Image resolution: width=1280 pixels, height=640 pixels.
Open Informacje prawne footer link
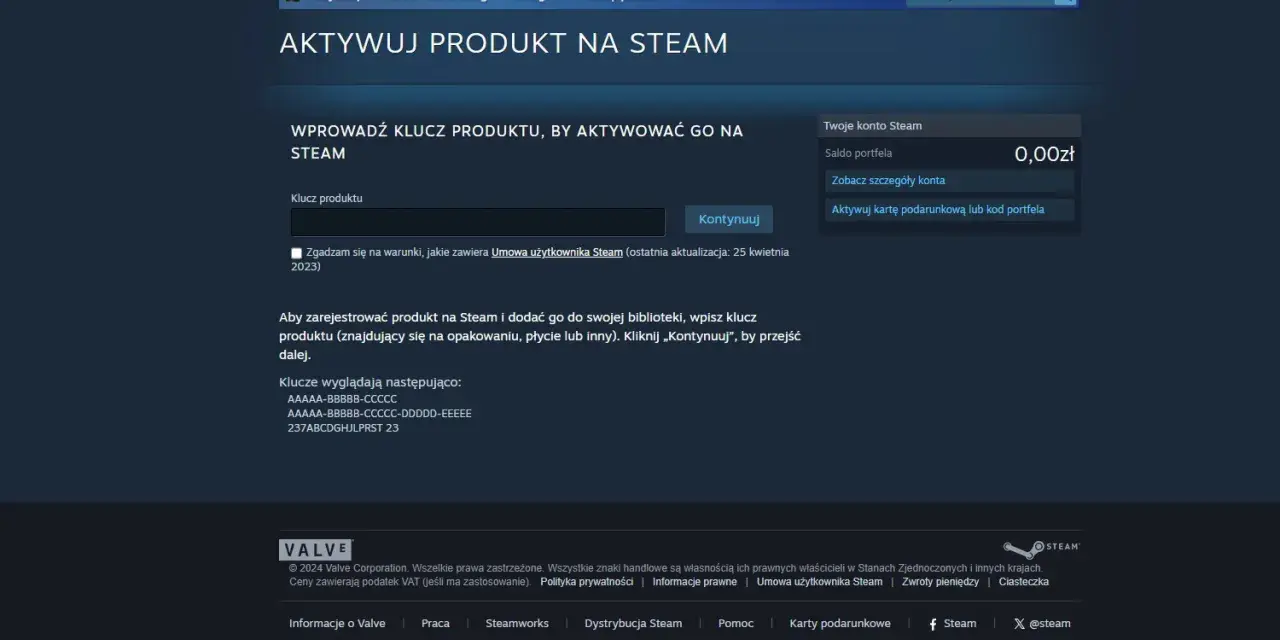coord(695,582)
